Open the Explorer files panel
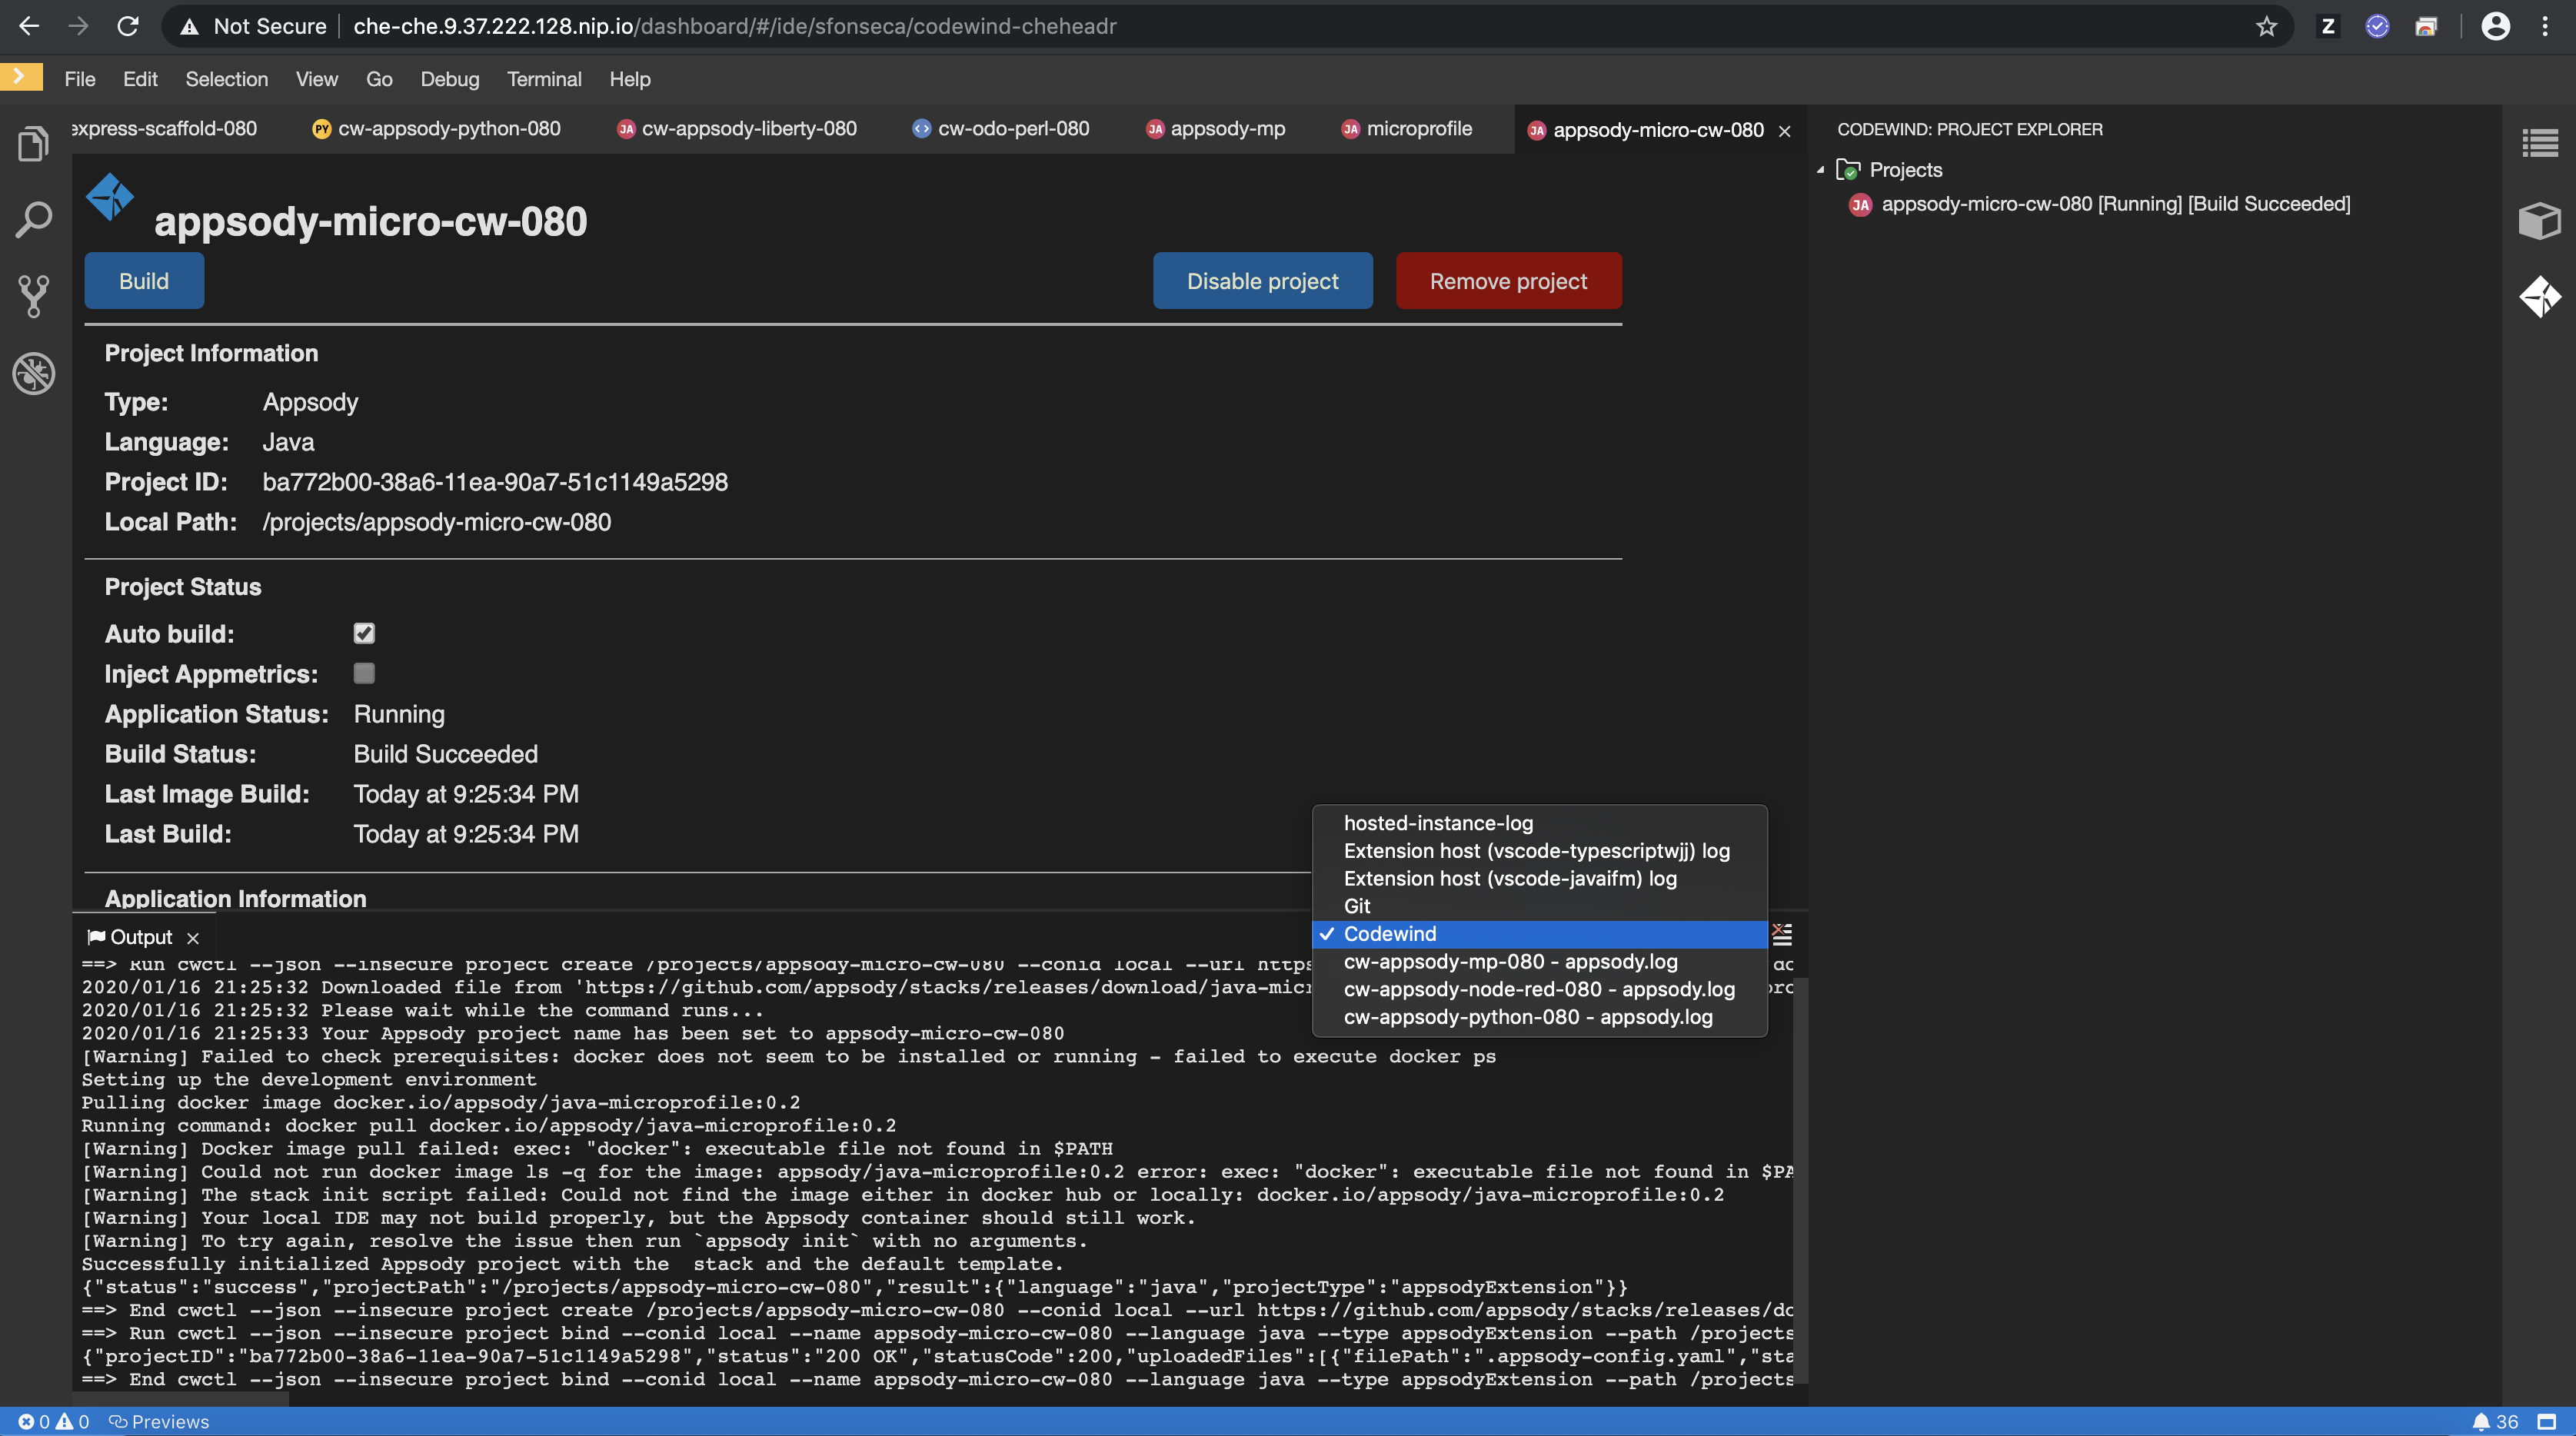 33,143
